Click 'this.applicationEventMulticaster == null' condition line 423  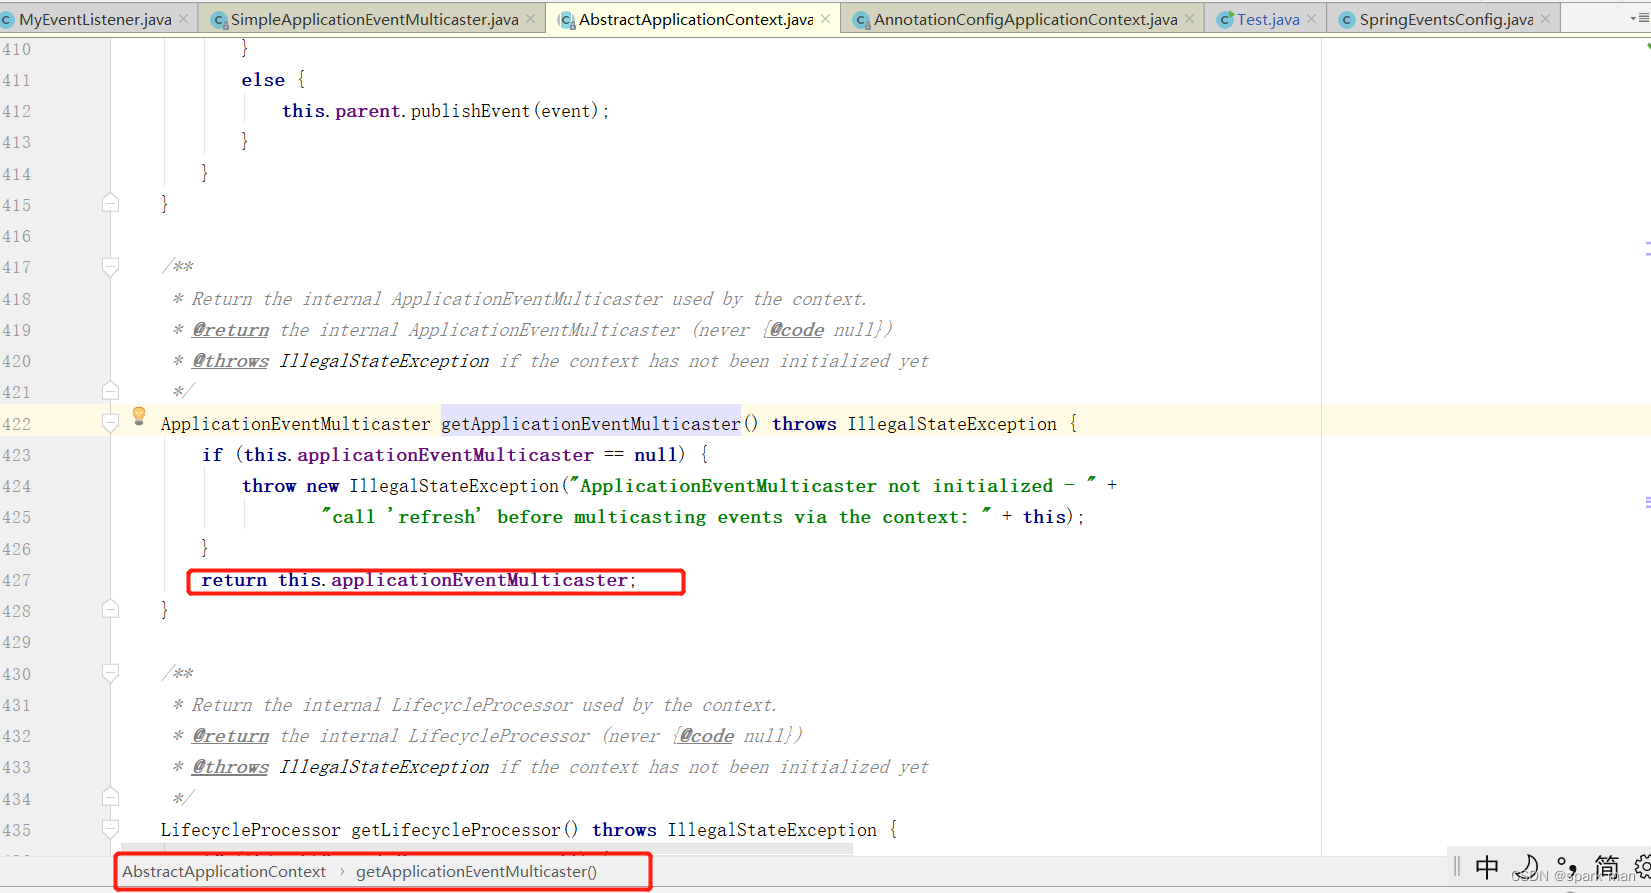[461, 455]
